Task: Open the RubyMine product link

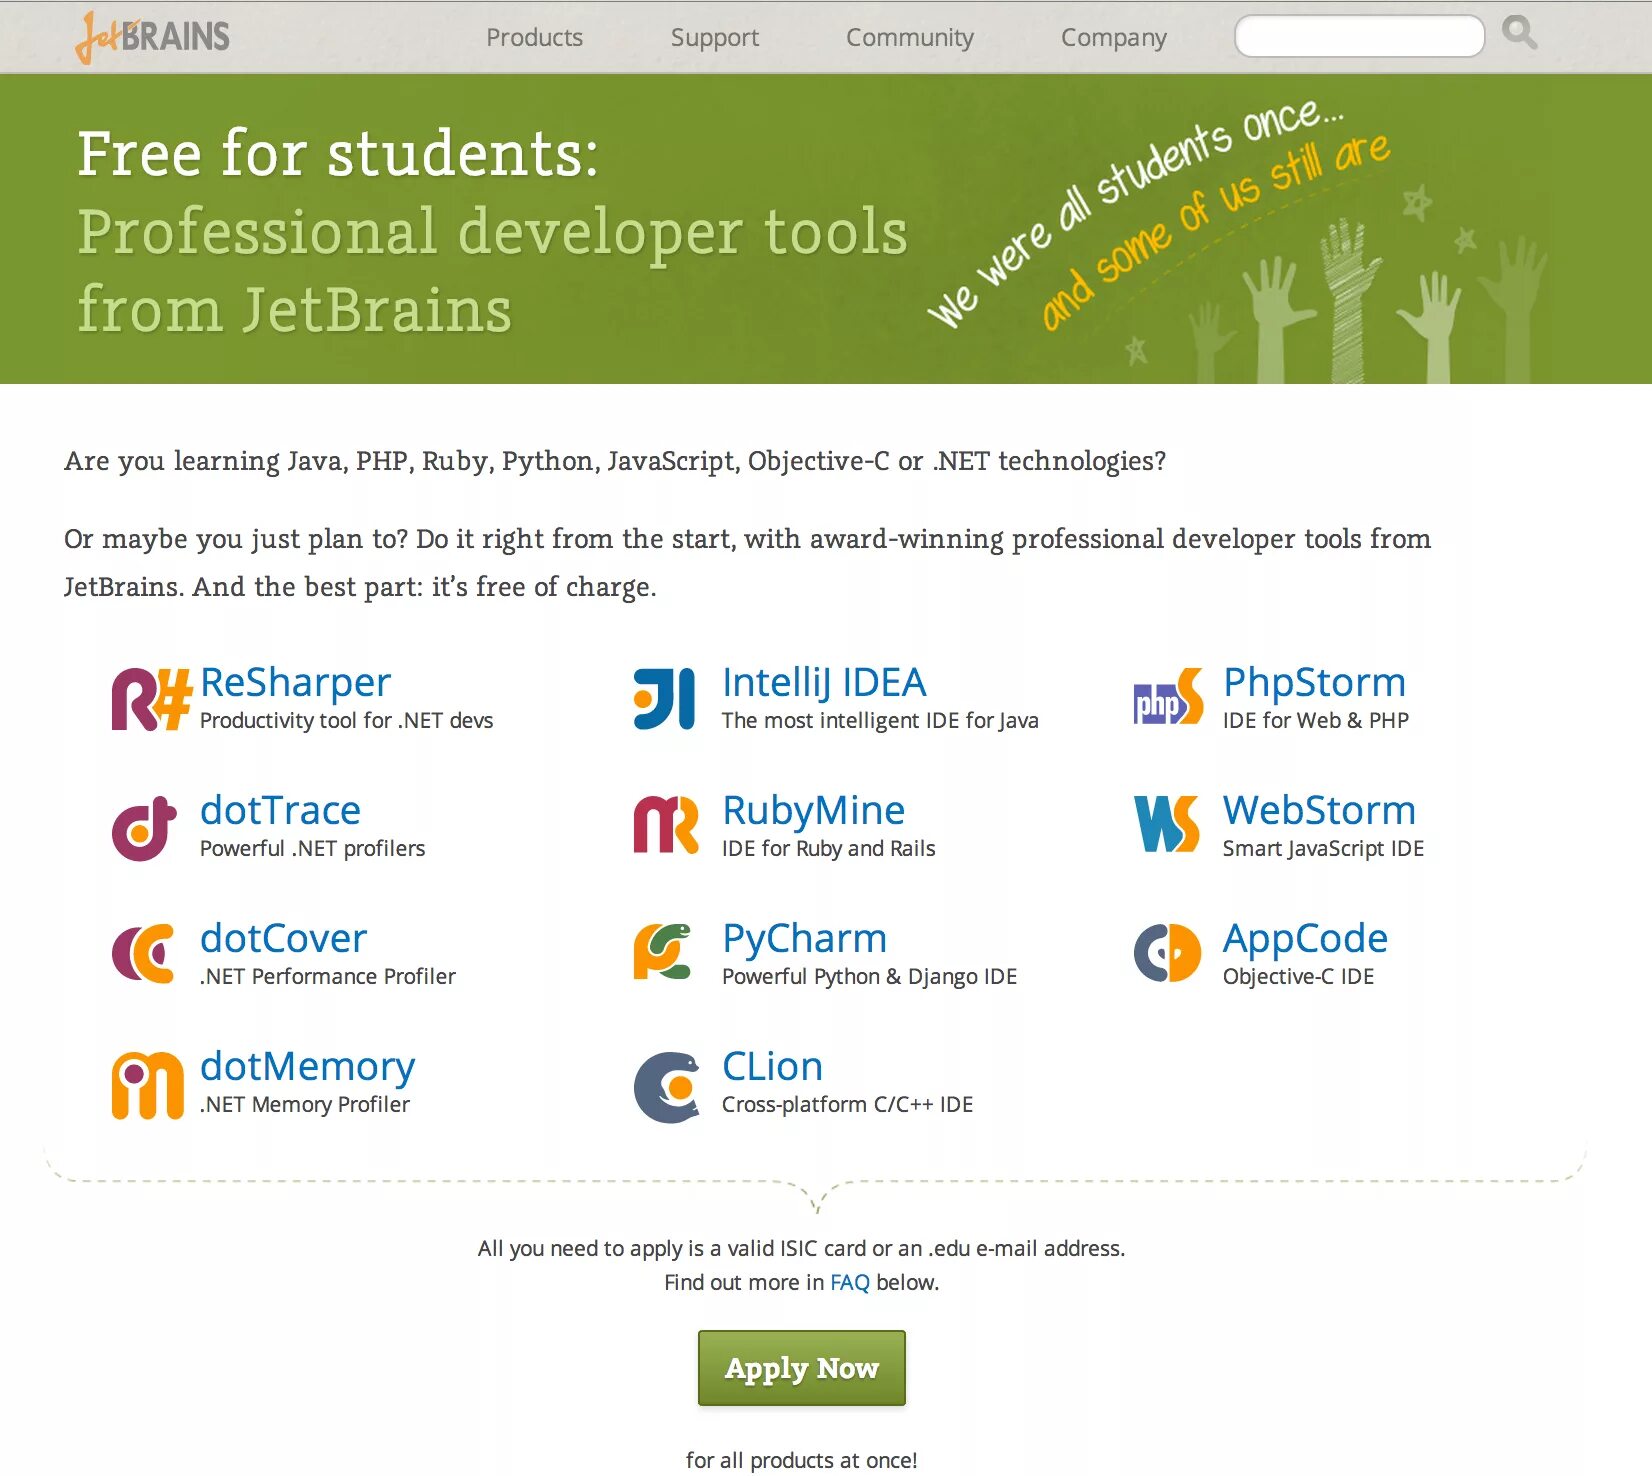Action: pyautogui.click(x=813, y=810)
